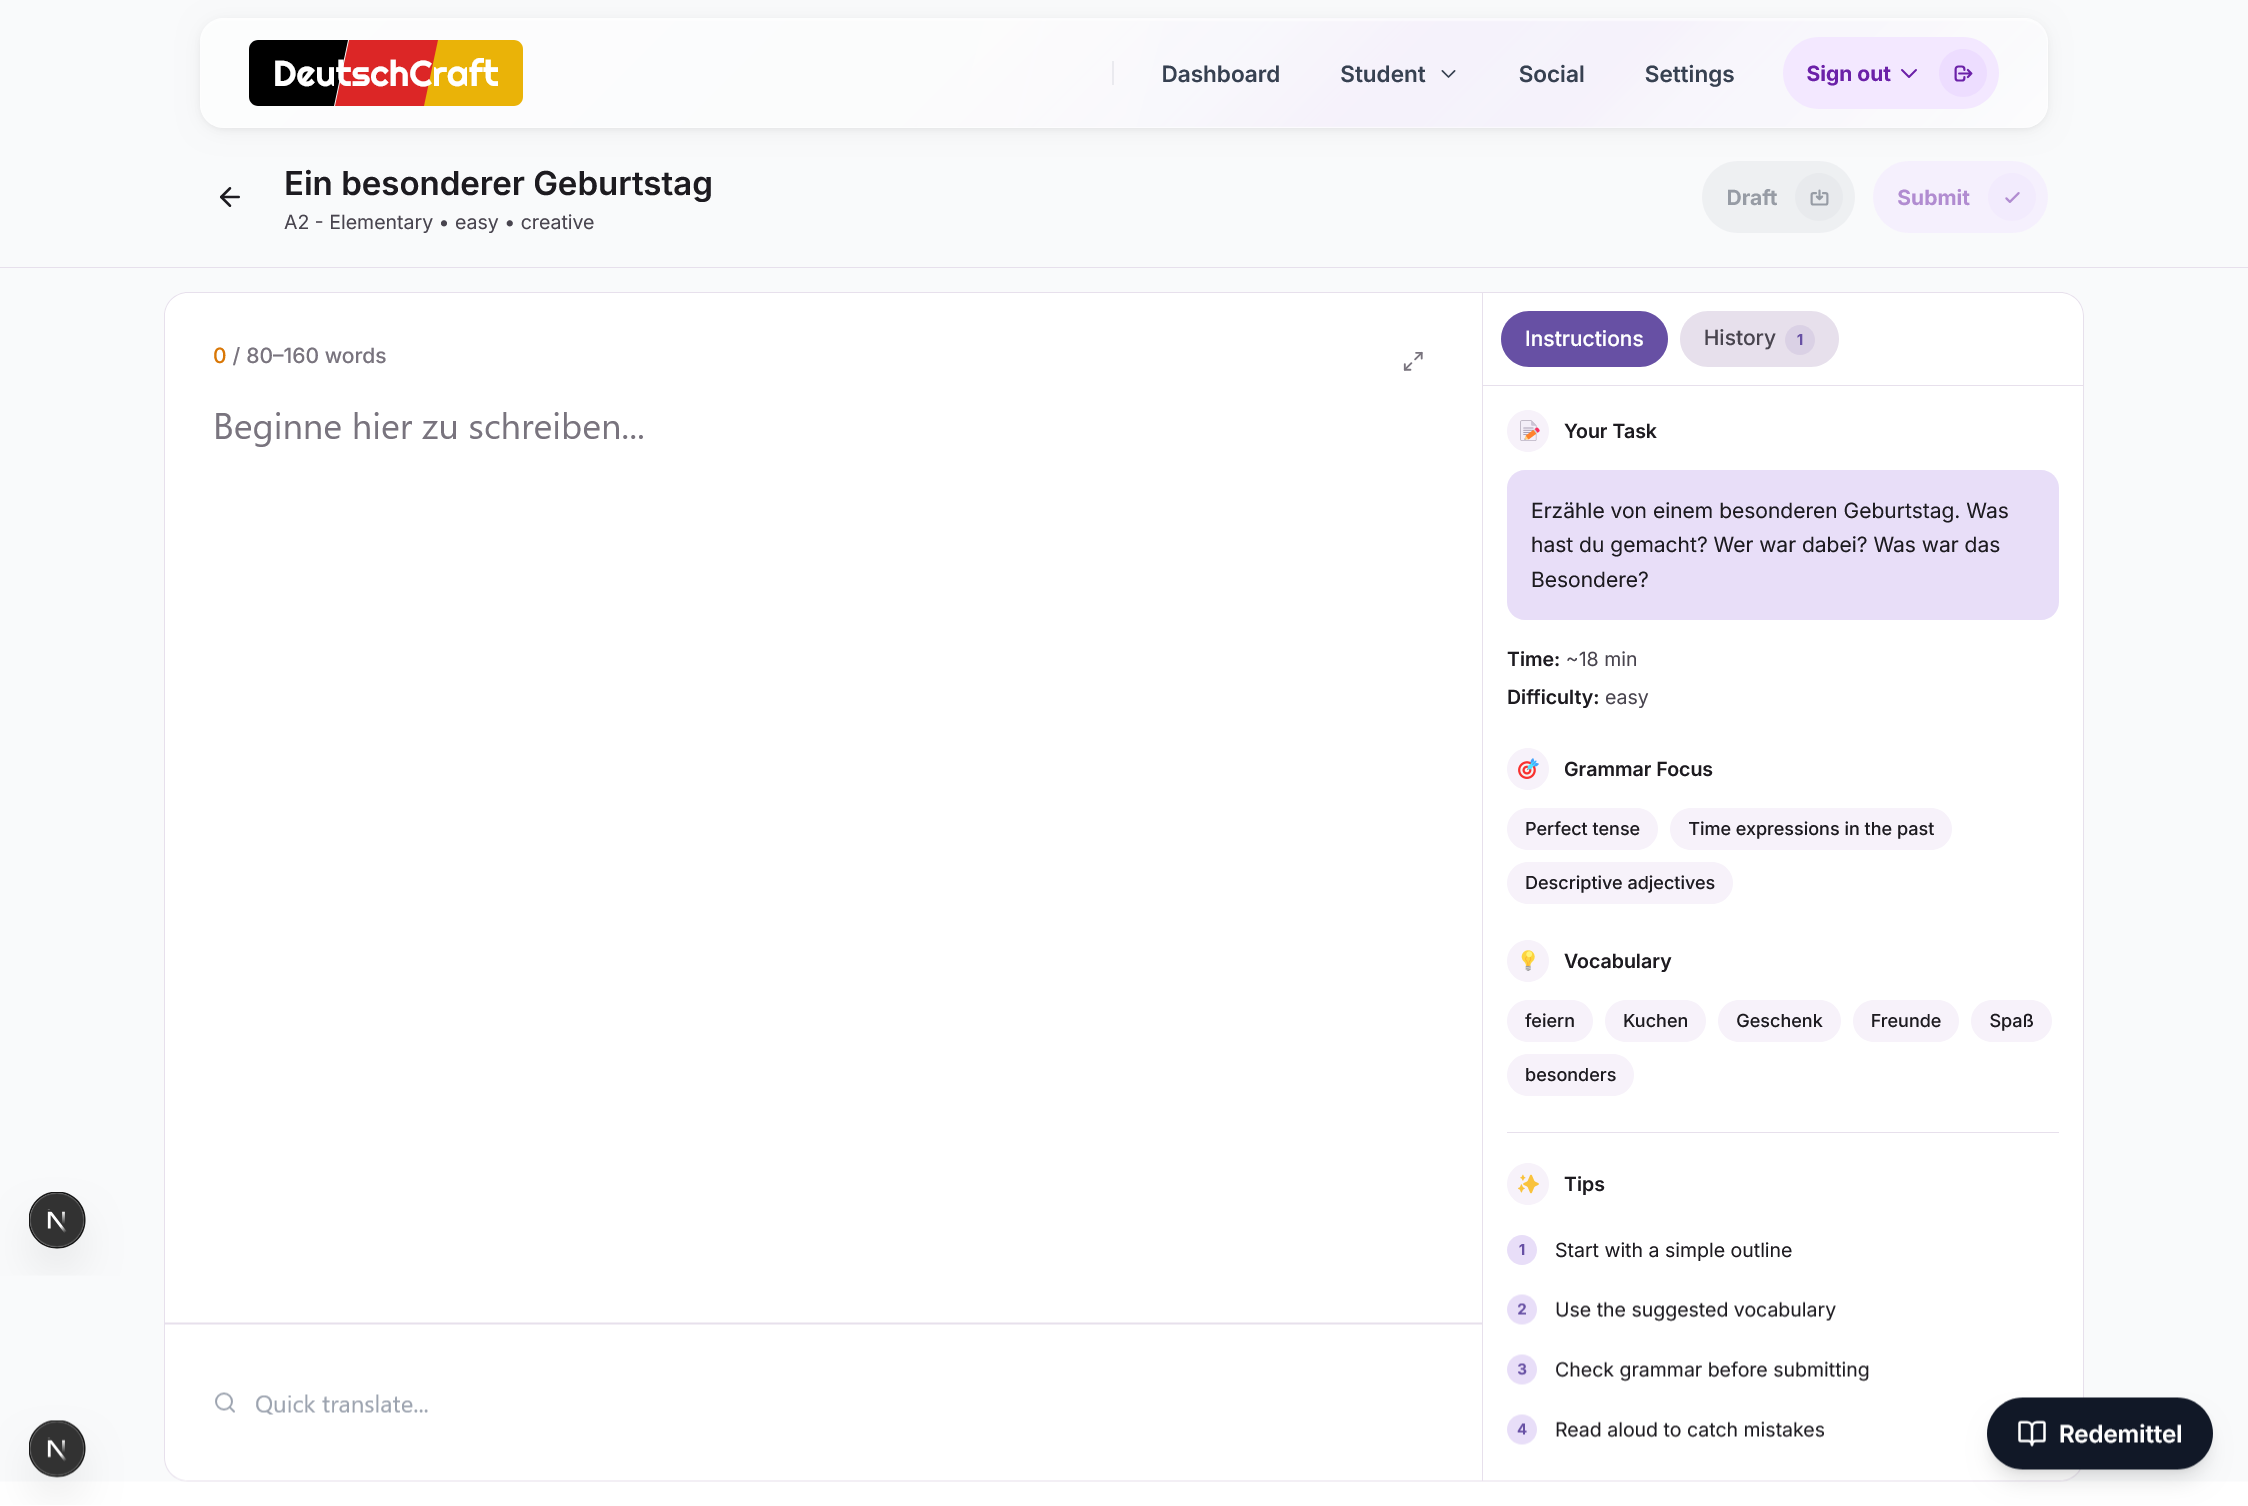The image size is (2248, 1506).
Task: Click the Perfect tense grammar chip
Action: [1581, 829]
